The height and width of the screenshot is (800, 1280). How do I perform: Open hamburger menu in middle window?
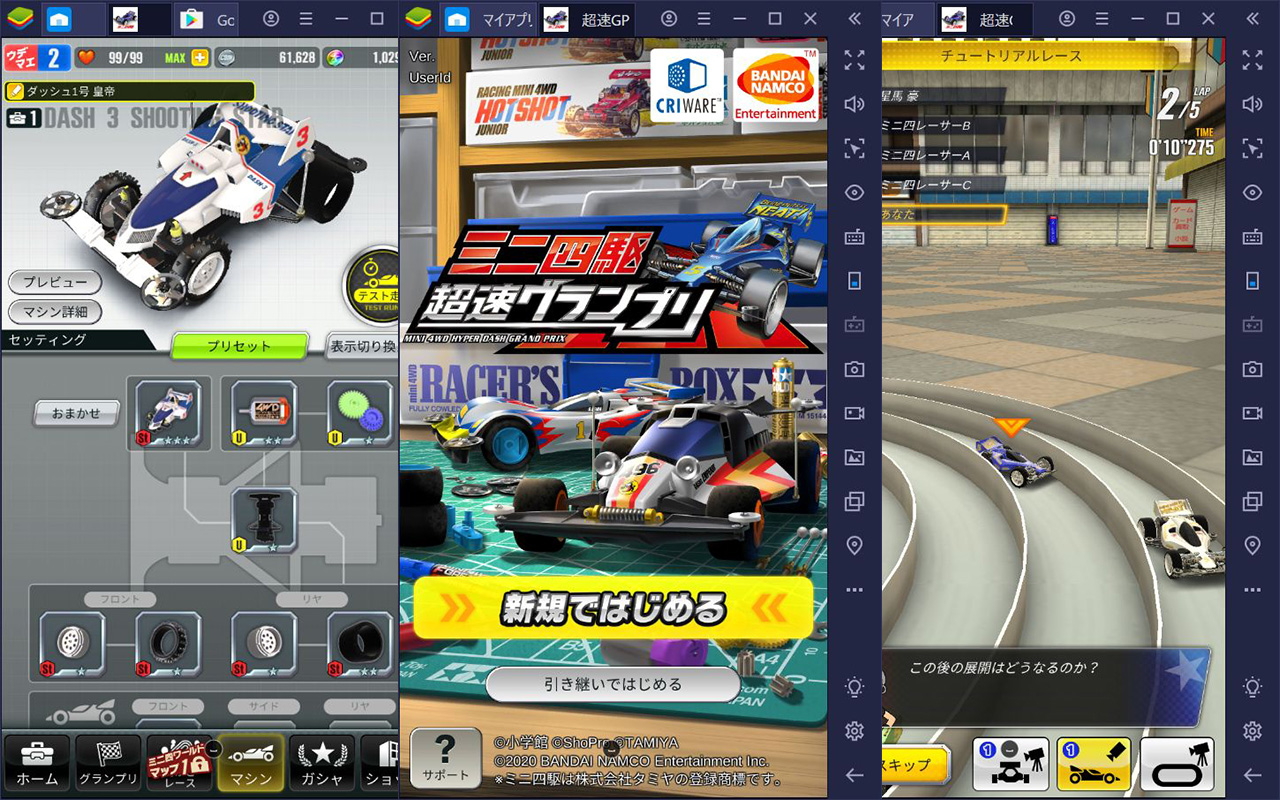pos(705,19)
